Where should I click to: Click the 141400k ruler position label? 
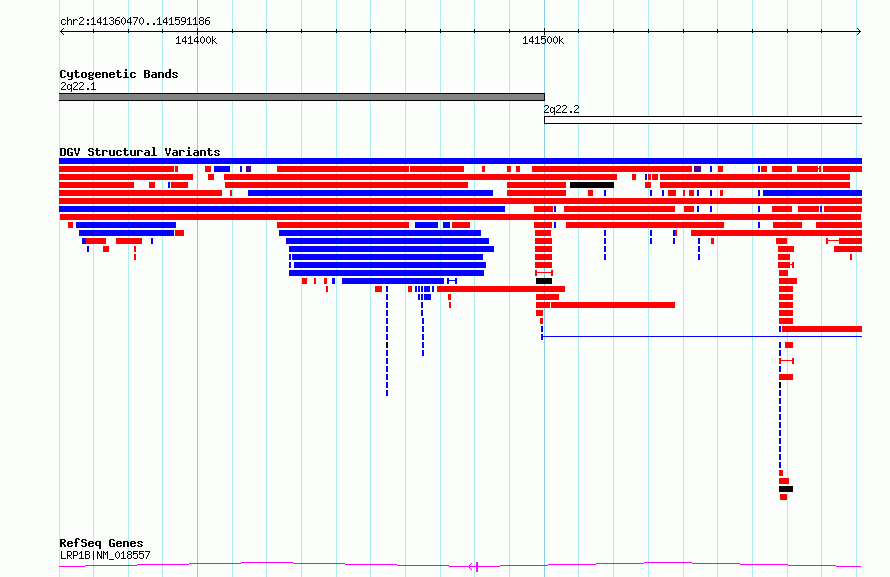tap(196, 40)
